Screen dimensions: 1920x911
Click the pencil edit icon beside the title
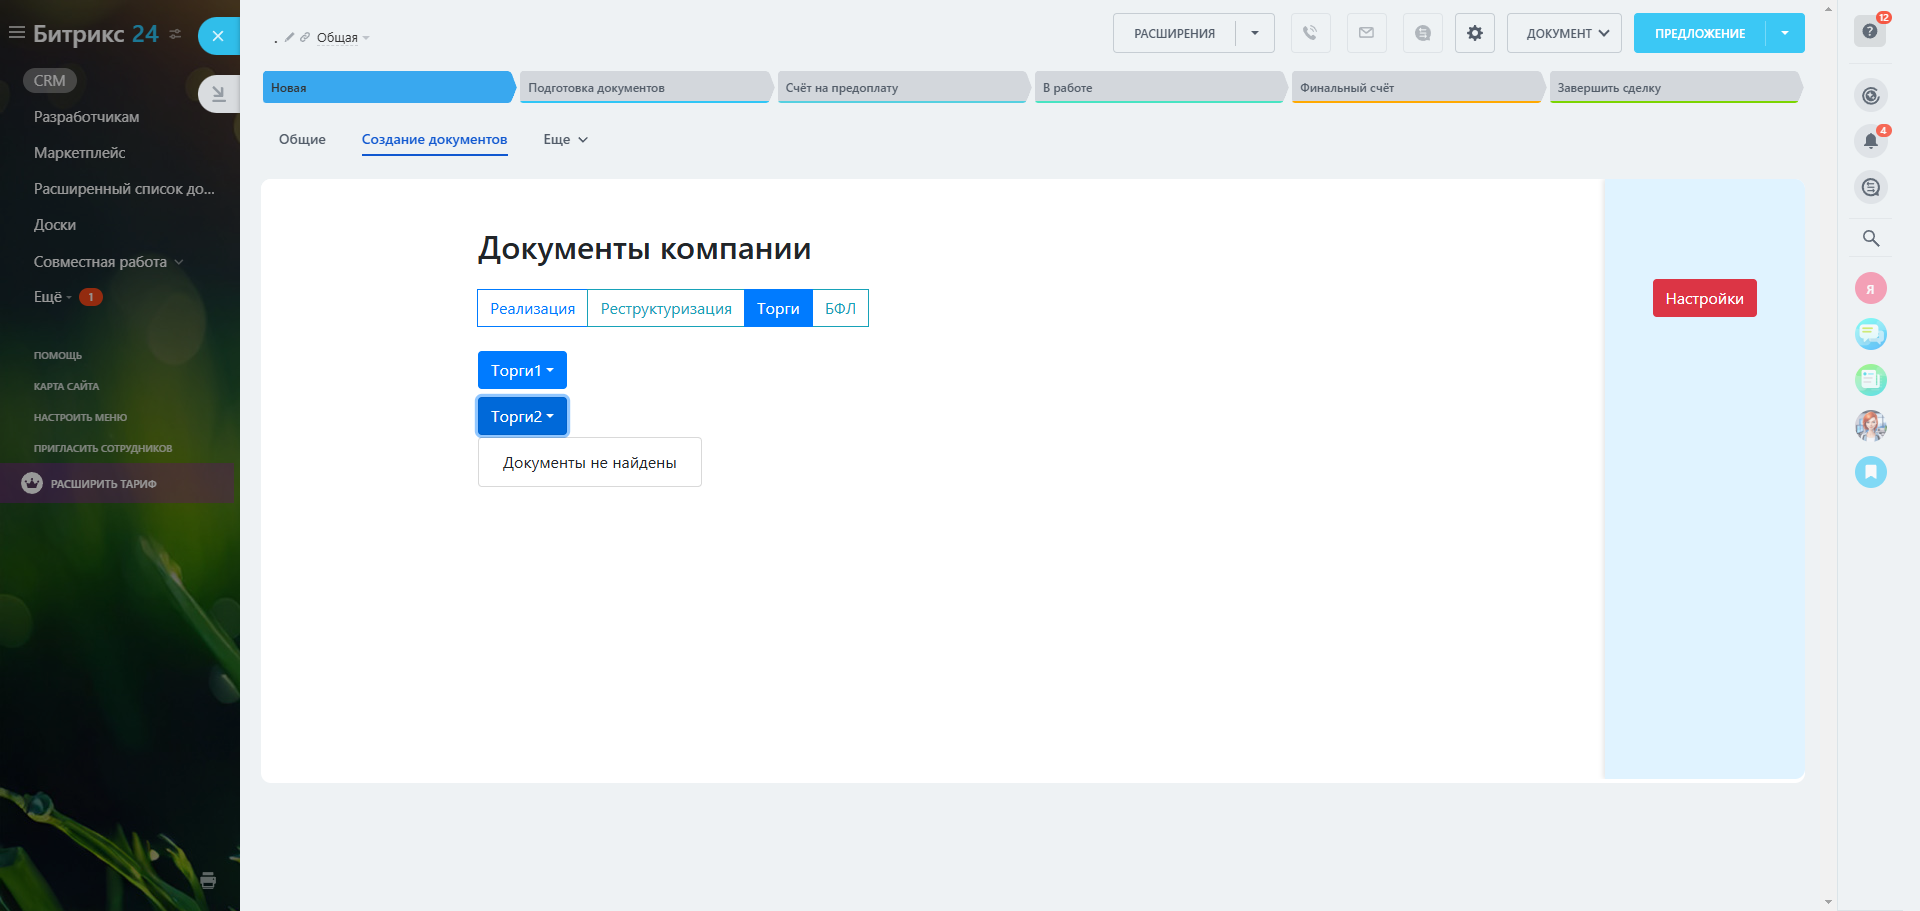click(289, 37)
